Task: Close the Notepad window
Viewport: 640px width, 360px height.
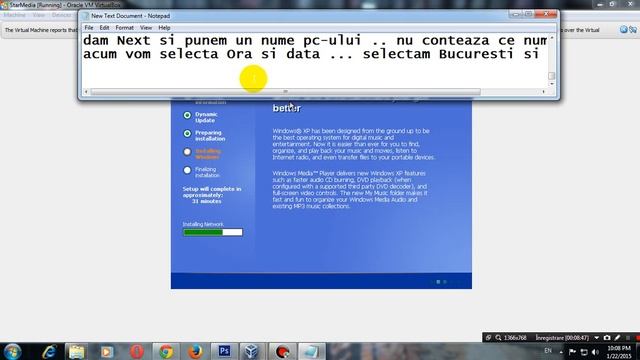Action: [546, 14]
